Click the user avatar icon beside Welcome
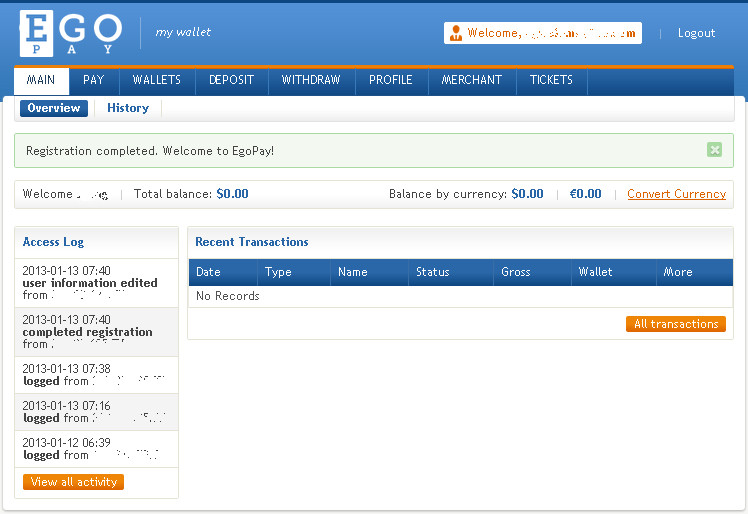Image resolution: width=748 pixels, height=514 pixels. coord(455,33)
